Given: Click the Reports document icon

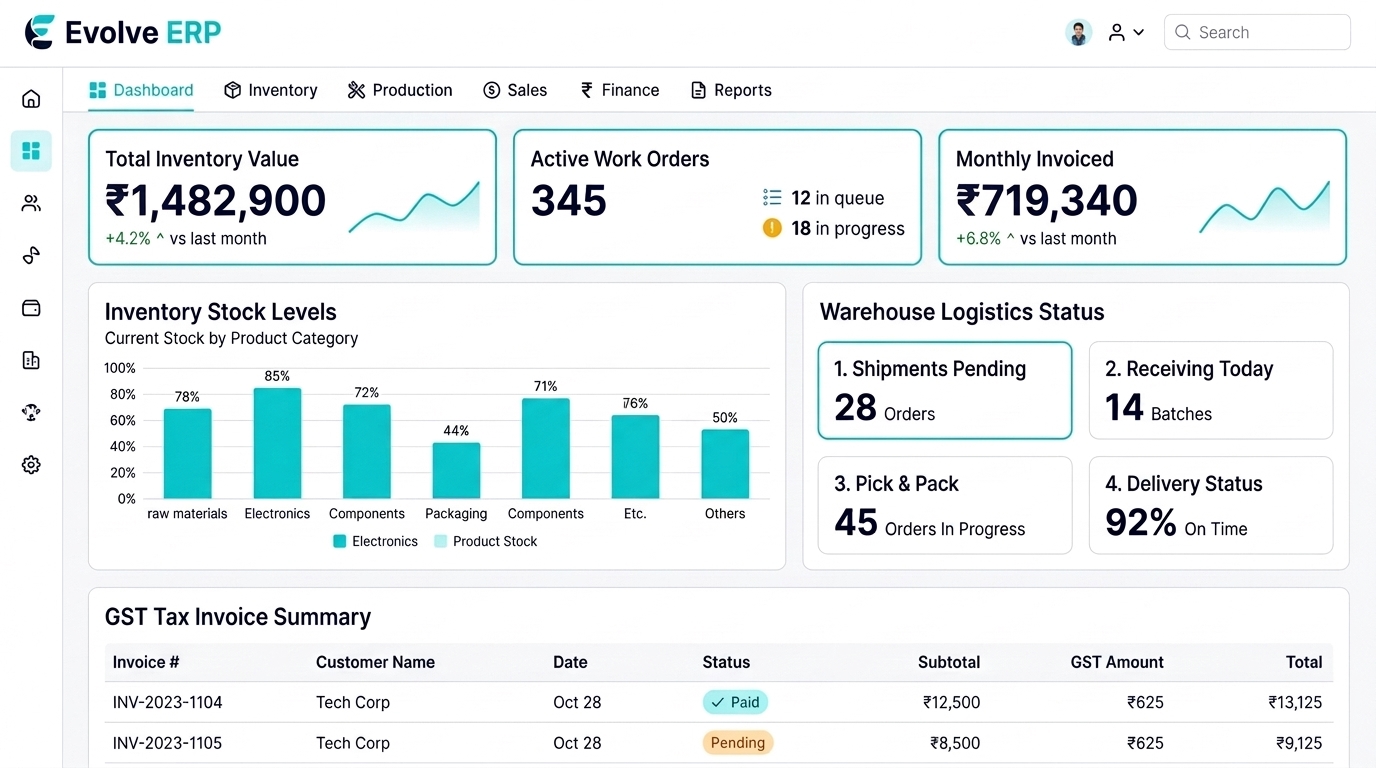Looking at the screenshot, I should coord(698,90).
